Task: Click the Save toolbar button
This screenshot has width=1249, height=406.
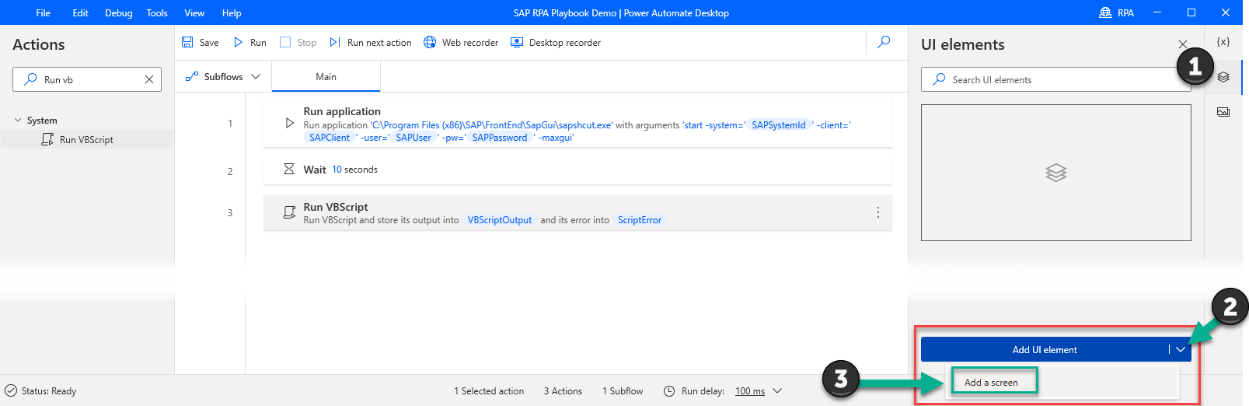Action: [201, 43]
